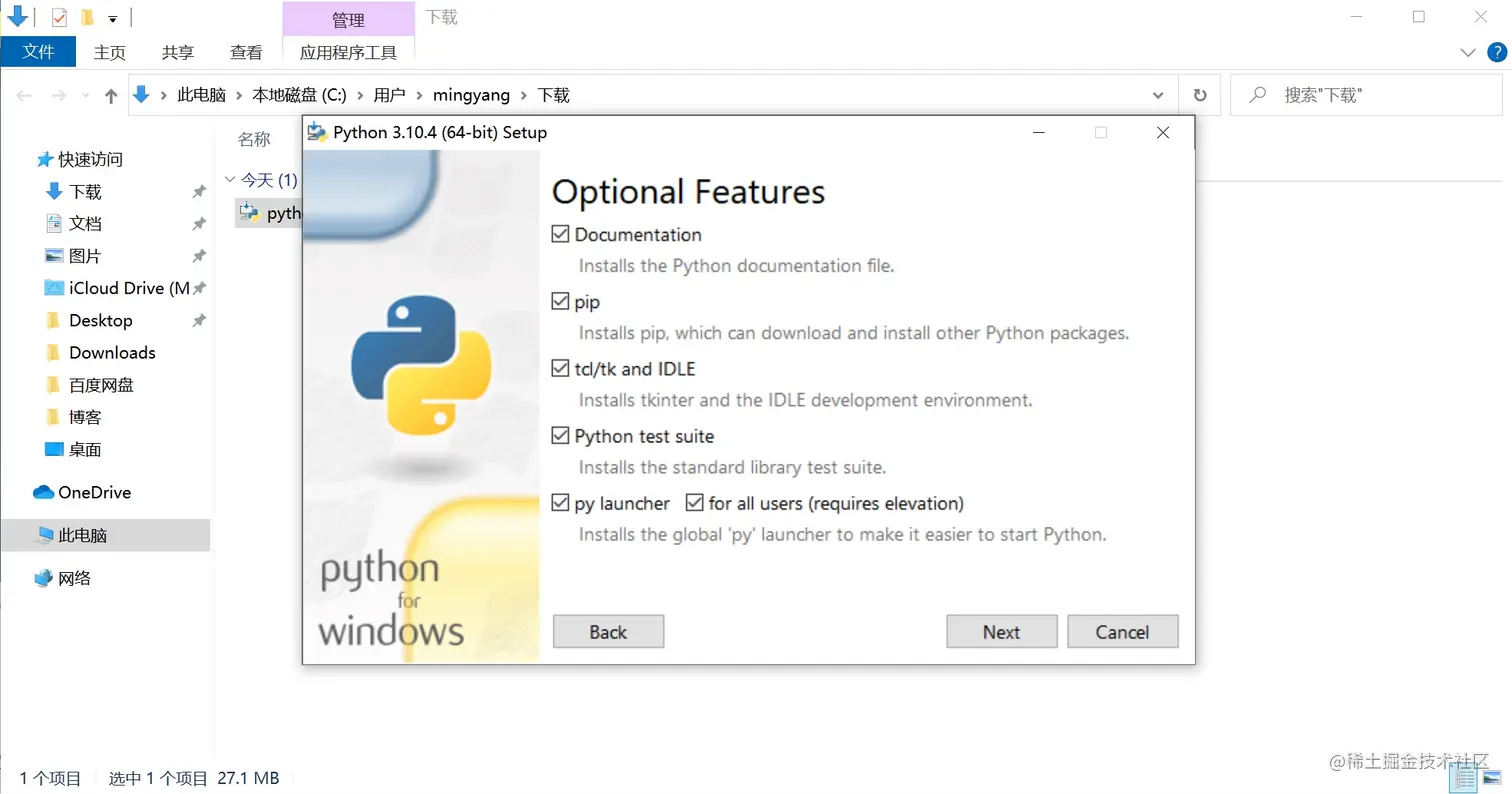Switch to large icons view in status bar

(x=1493, y=778)
